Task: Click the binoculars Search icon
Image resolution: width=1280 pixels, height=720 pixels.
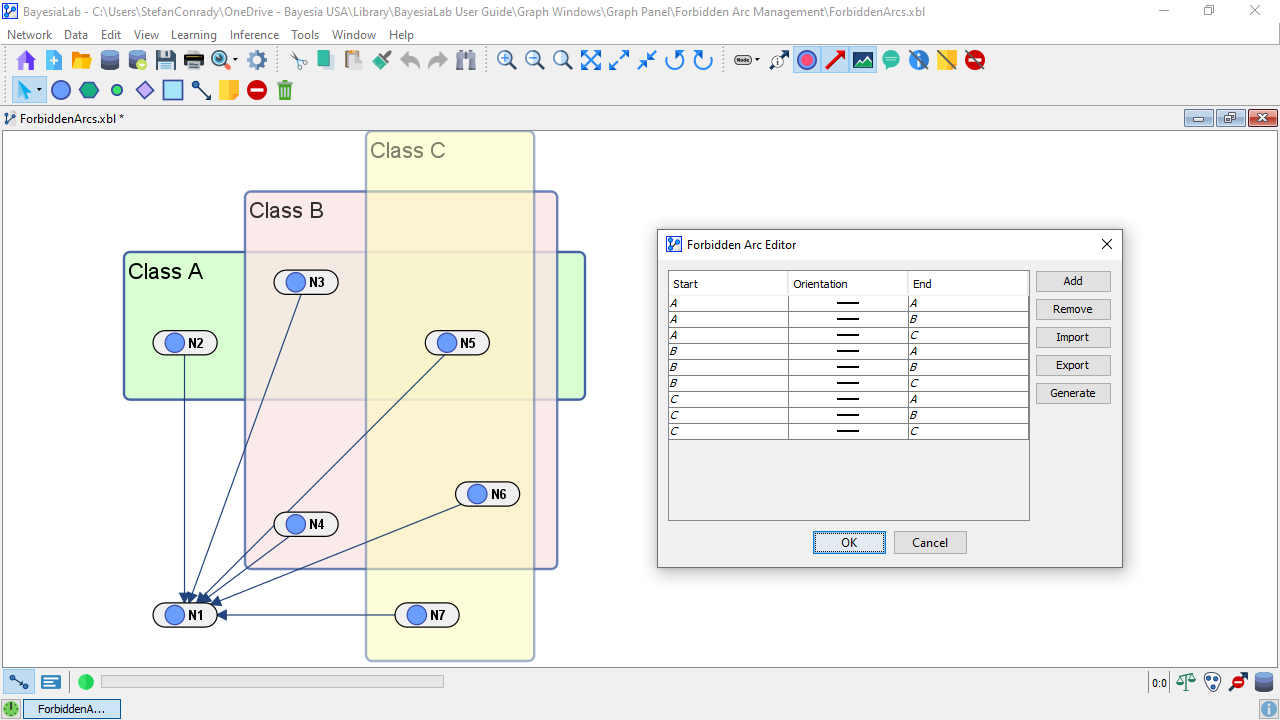Action: [465, 60]
